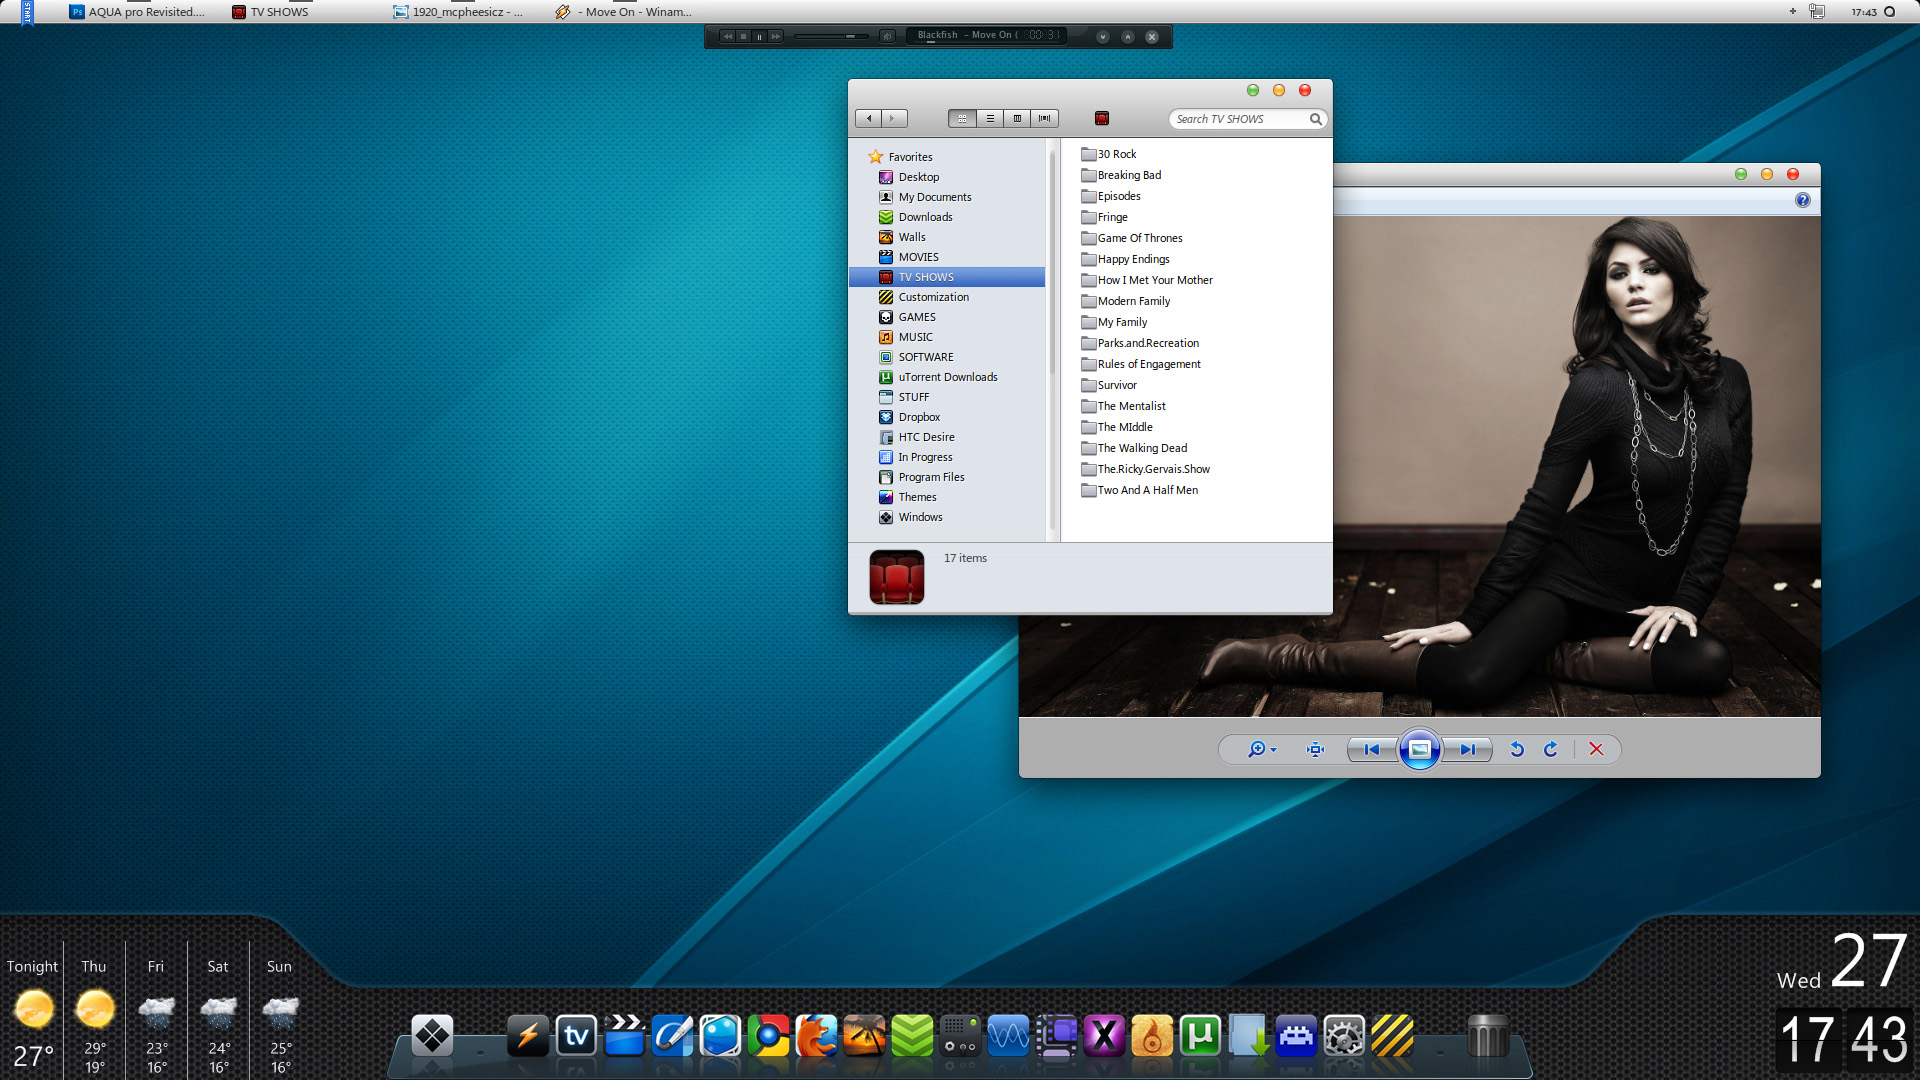Go forward in the TV SHOWS explorer
This screenshot has width=1920, height=1080.
click(893, 118)
